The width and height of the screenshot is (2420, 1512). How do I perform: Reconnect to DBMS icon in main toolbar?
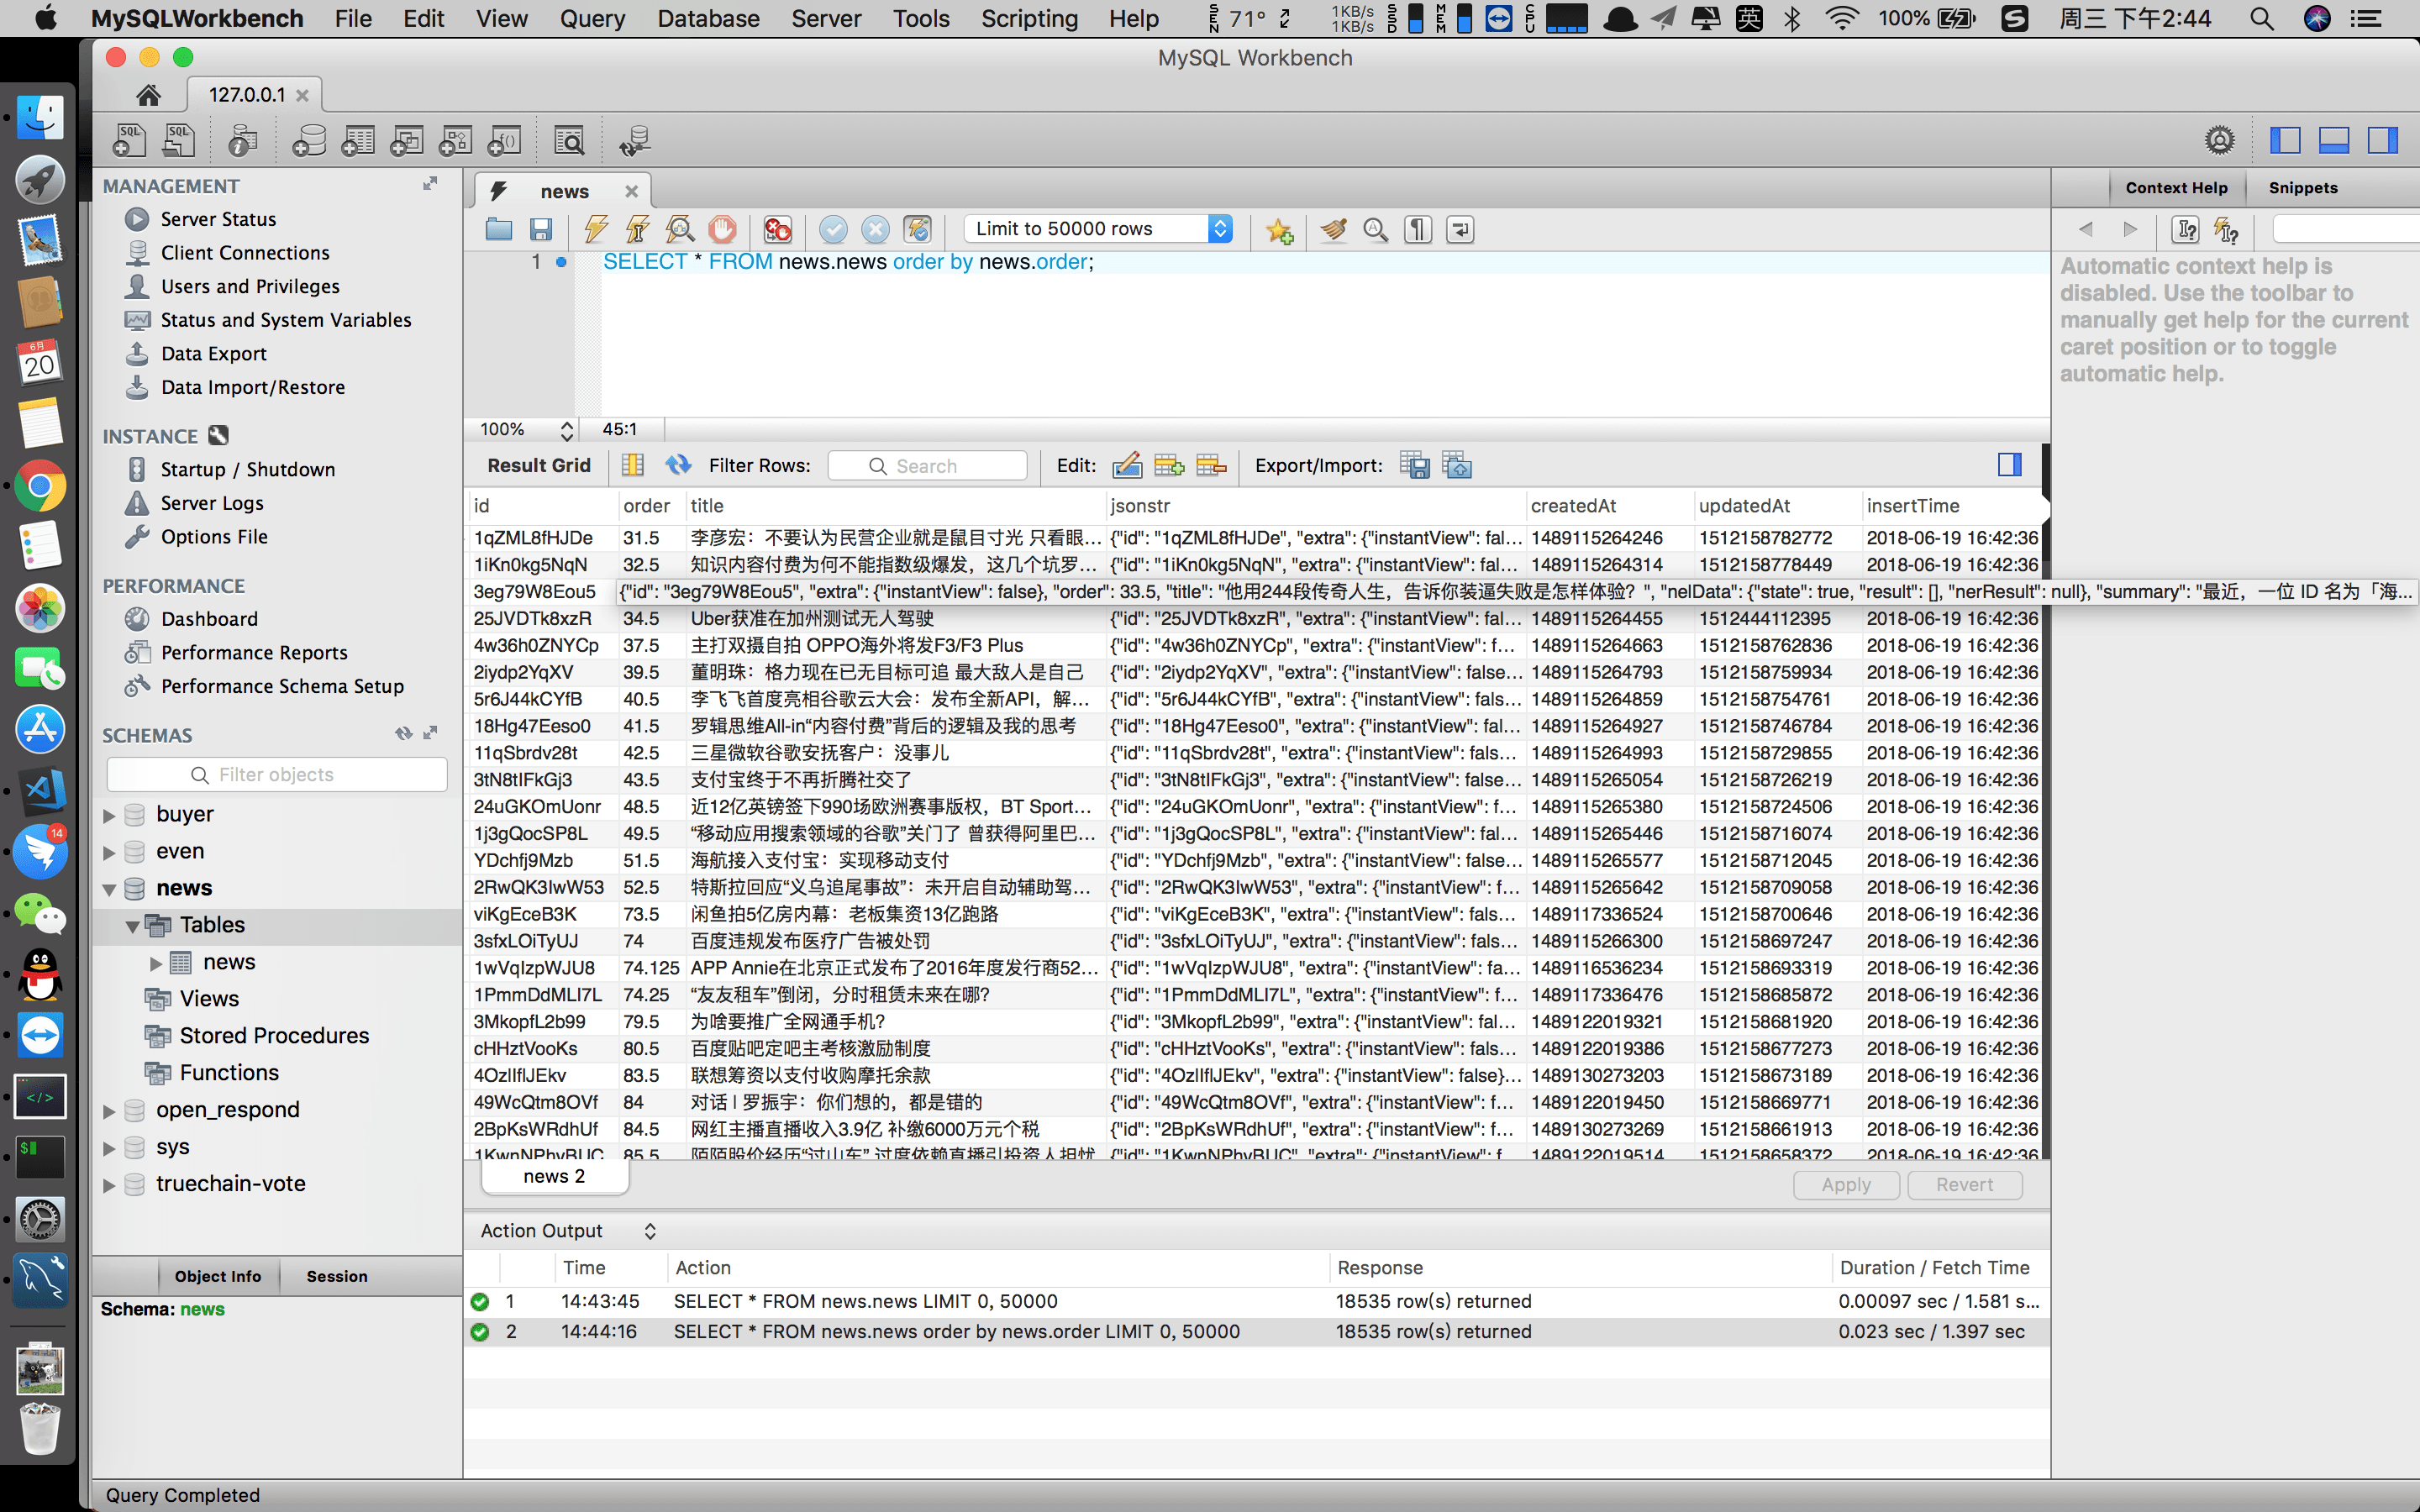(634, 141)
